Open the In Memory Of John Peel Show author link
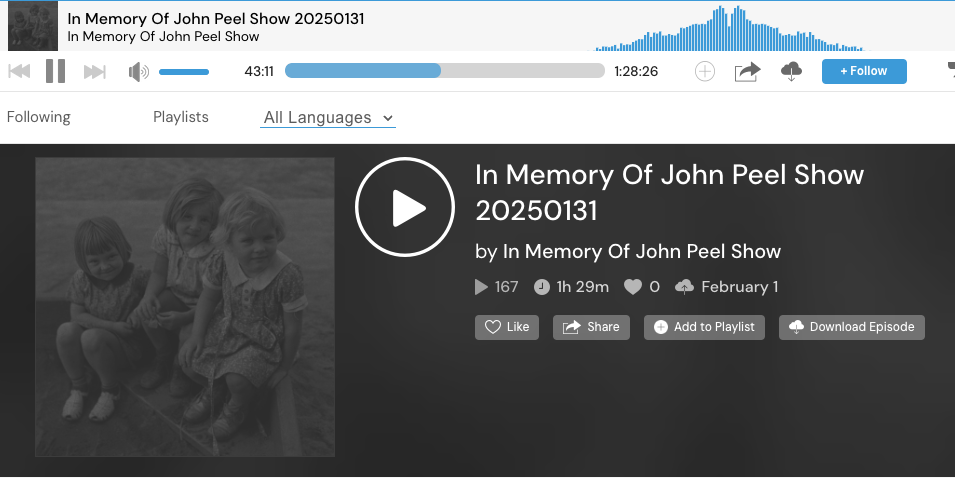The height and width of the screenshot is (478, 955). coord(642,251)
